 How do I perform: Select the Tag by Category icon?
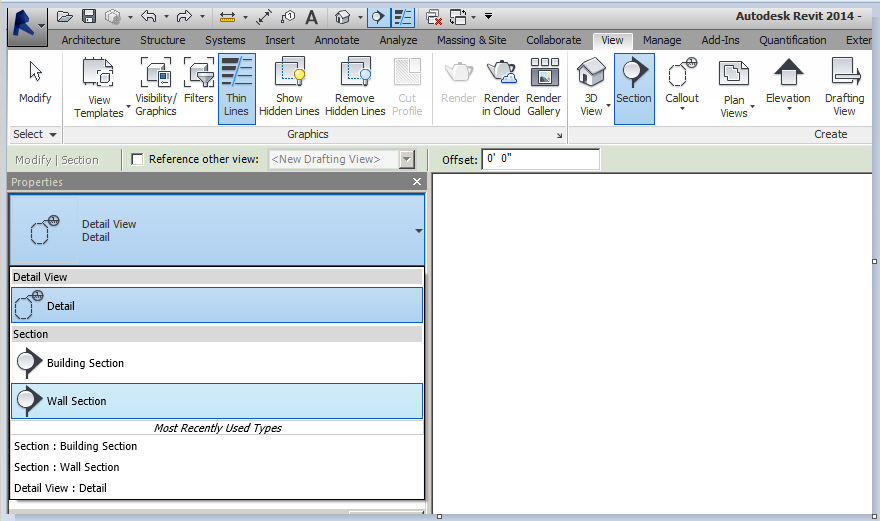(x=288, y=17)
